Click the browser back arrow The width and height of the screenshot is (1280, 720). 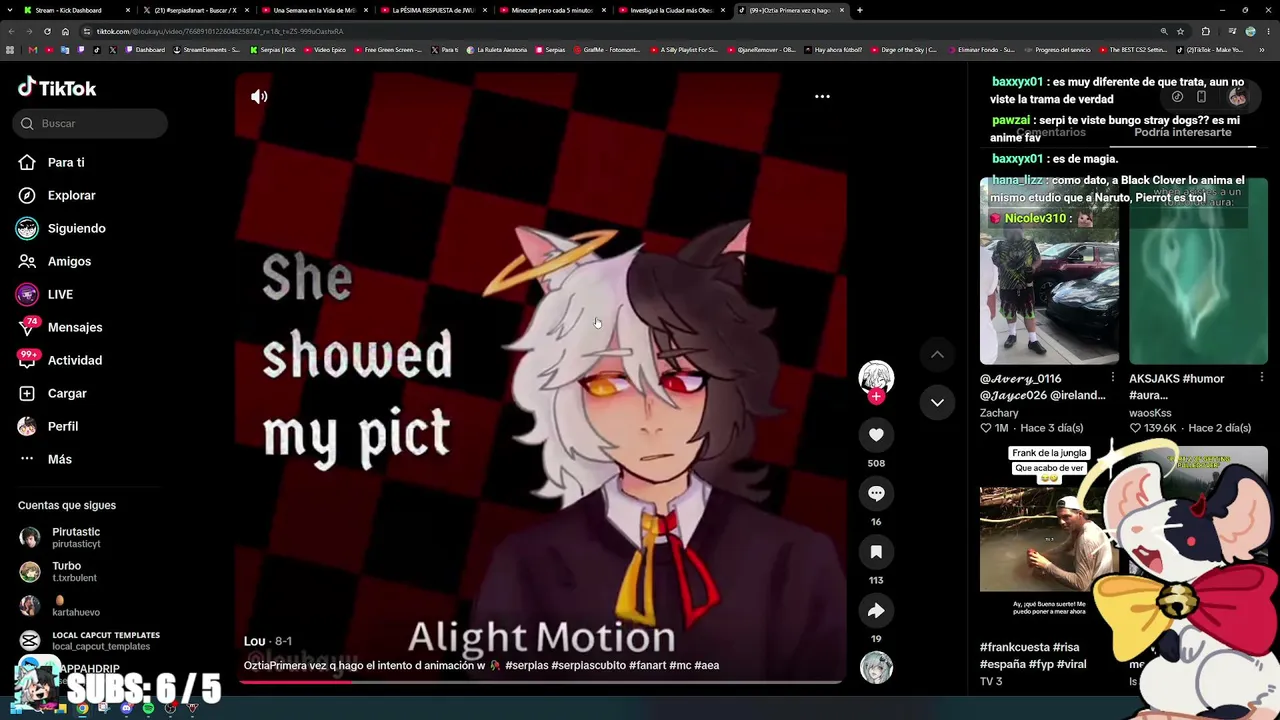tap(11, 31)
